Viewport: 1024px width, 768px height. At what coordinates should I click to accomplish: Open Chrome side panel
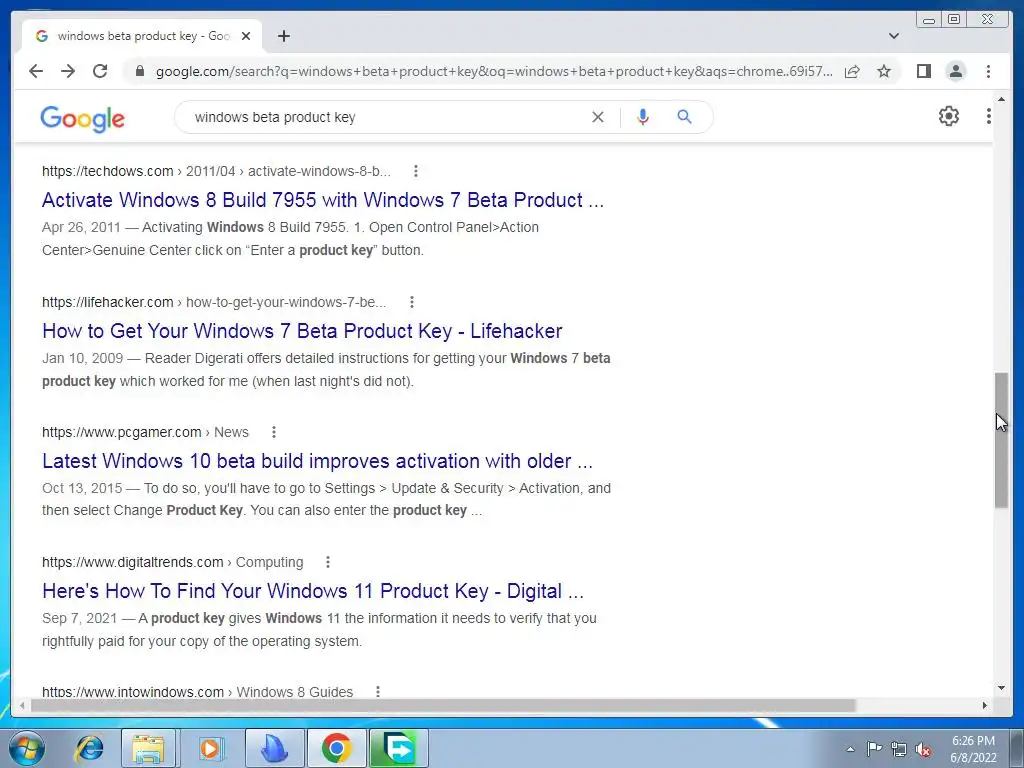pos(923,71)
